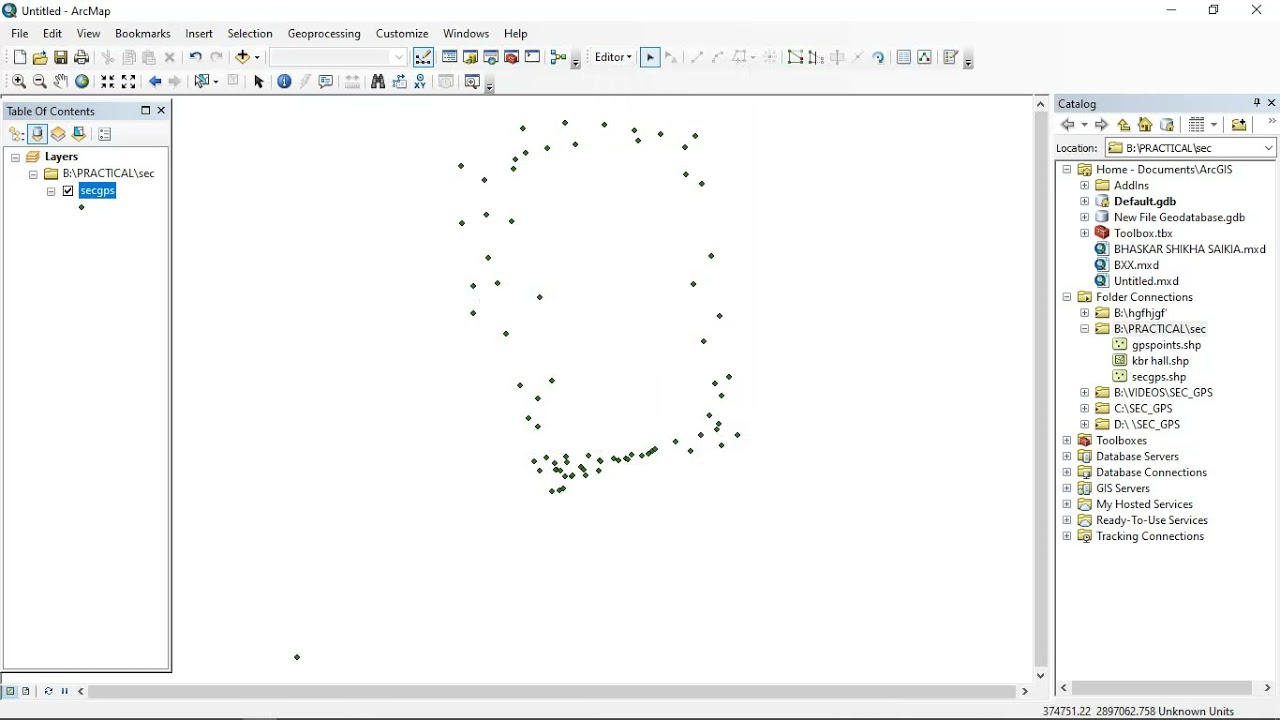Click the Catalog Go To Home Folder icon
Screen dimensions: 1280x720
[x=1145, y=125]
